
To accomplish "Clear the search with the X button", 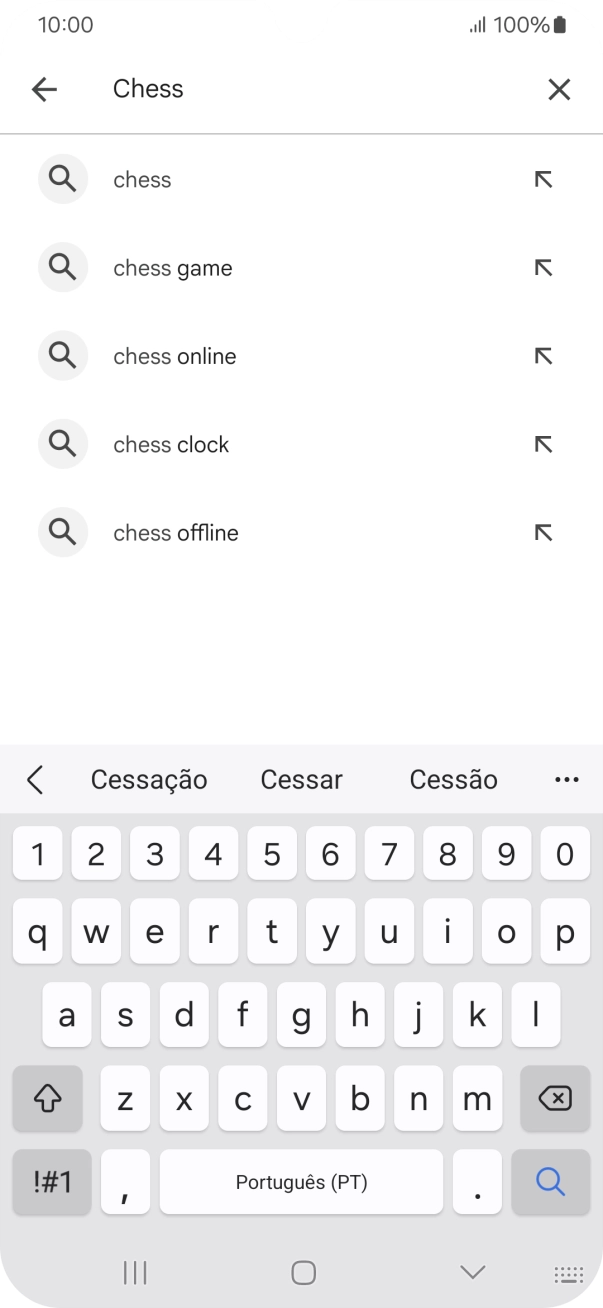I will (x=559, y=89).
